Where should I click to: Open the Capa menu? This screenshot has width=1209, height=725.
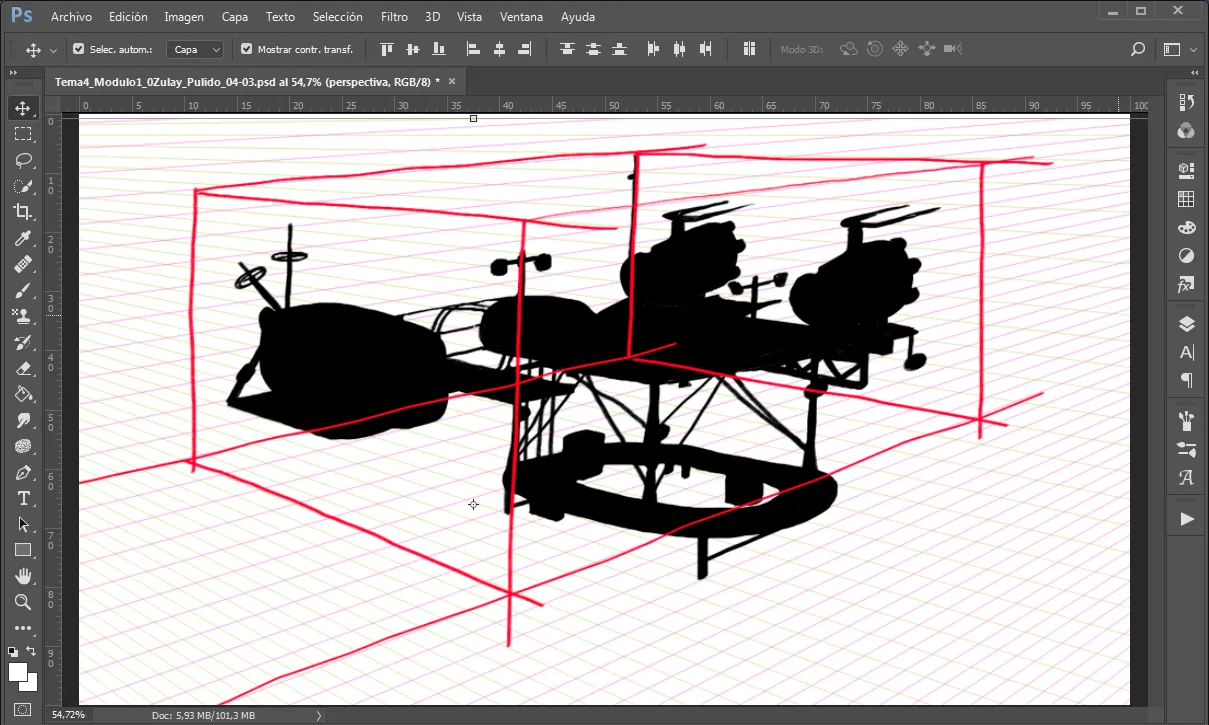point(235,17)
